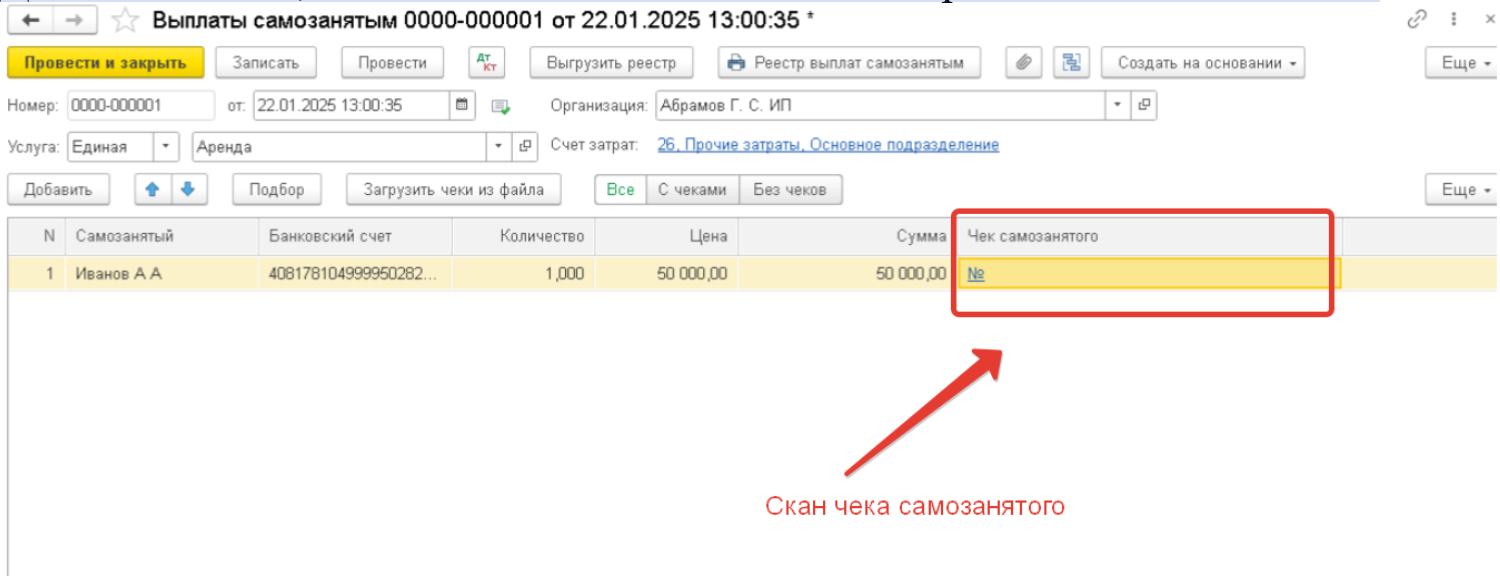Sort by Самозанятый column header
Screen dimensions: 1500x576
click(x=162, y=236)
